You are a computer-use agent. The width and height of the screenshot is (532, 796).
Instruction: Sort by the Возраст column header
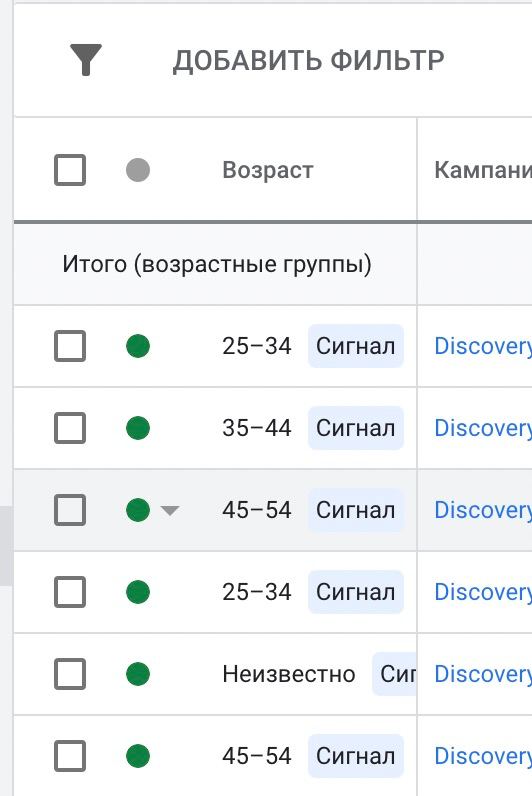(x=268, y=170)
